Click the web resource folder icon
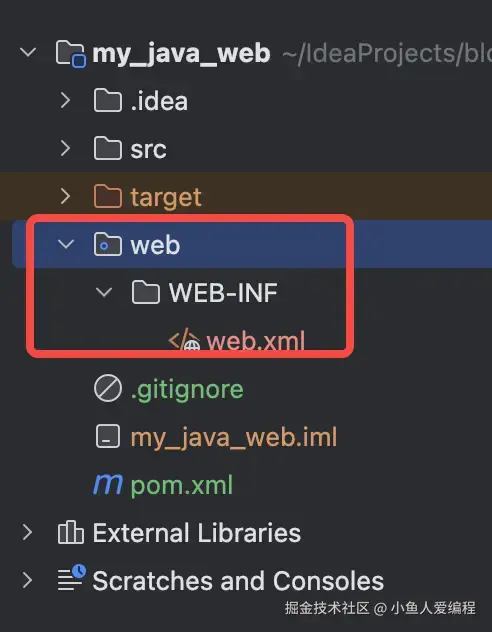Screen dimensions: 492x632 [108, 244]
